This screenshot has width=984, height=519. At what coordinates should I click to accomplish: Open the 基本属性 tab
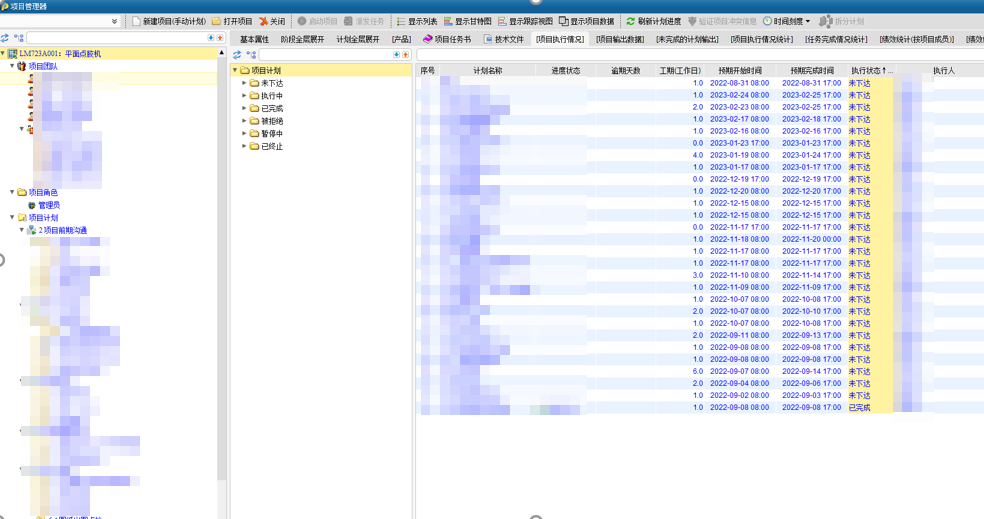pos(254,39)
